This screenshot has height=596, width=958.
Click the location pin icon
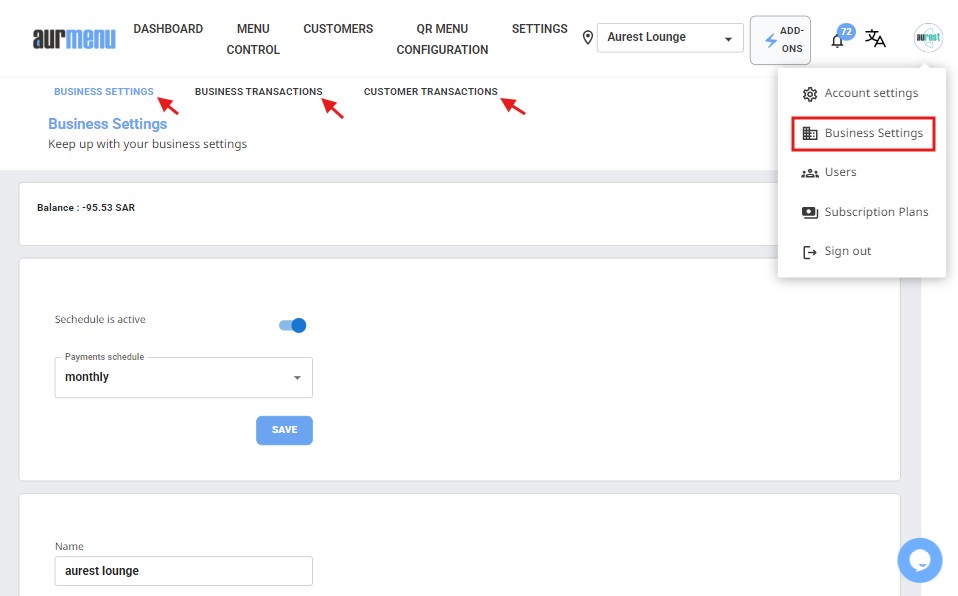click(x=588, y=38)
